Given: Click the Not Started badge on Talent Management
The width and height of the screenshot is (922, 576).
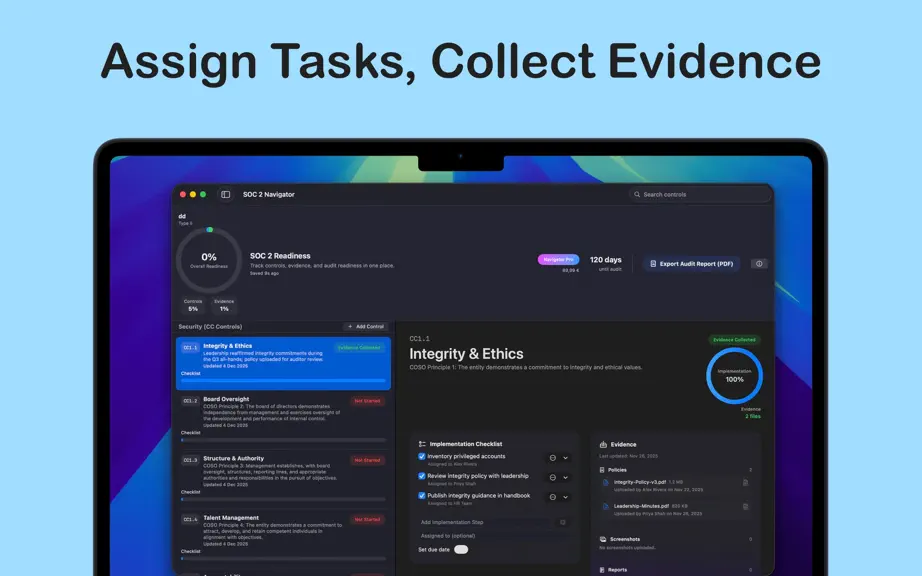Looking at the screenshot, I should click(368, 520).
